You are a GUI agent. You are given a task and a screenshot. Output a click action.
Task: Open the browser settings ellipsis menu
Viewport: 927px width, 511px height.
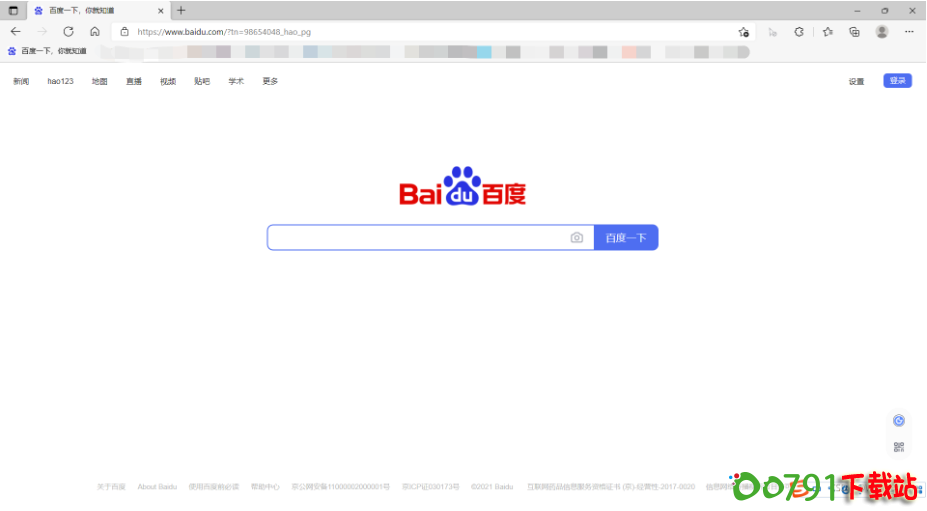[909, 32]
